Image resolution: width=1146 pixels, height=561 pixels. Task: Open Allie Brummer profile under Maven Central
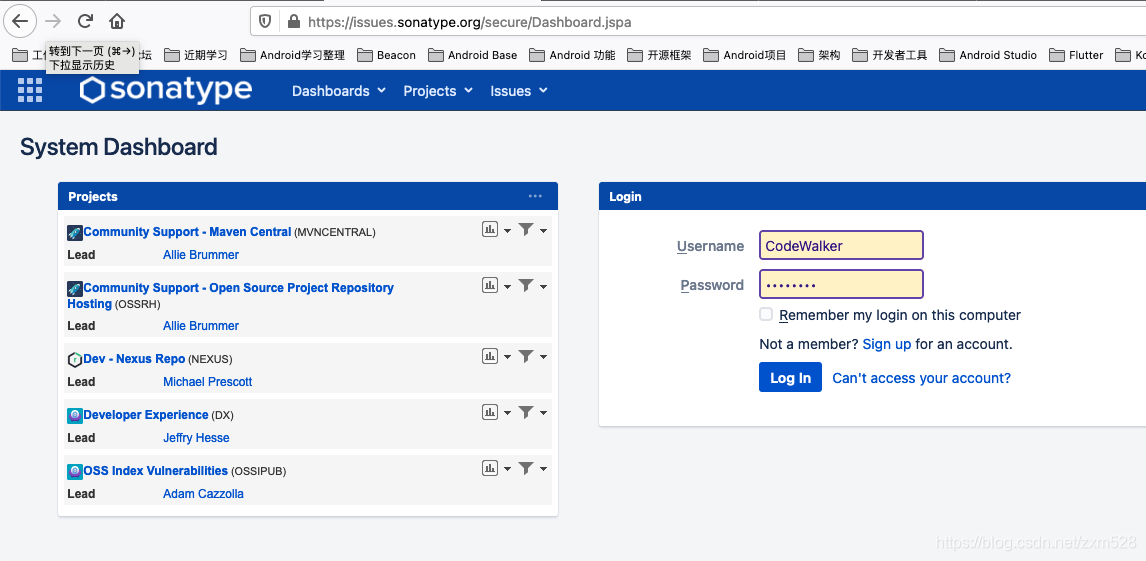point(200,254)
